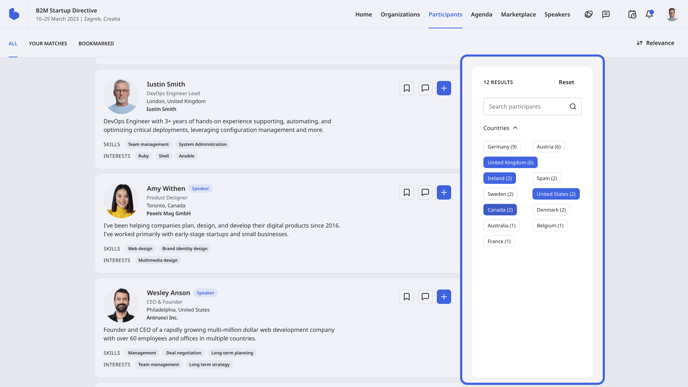Deselect Ireland (2) filter

(x=499, y=178)
